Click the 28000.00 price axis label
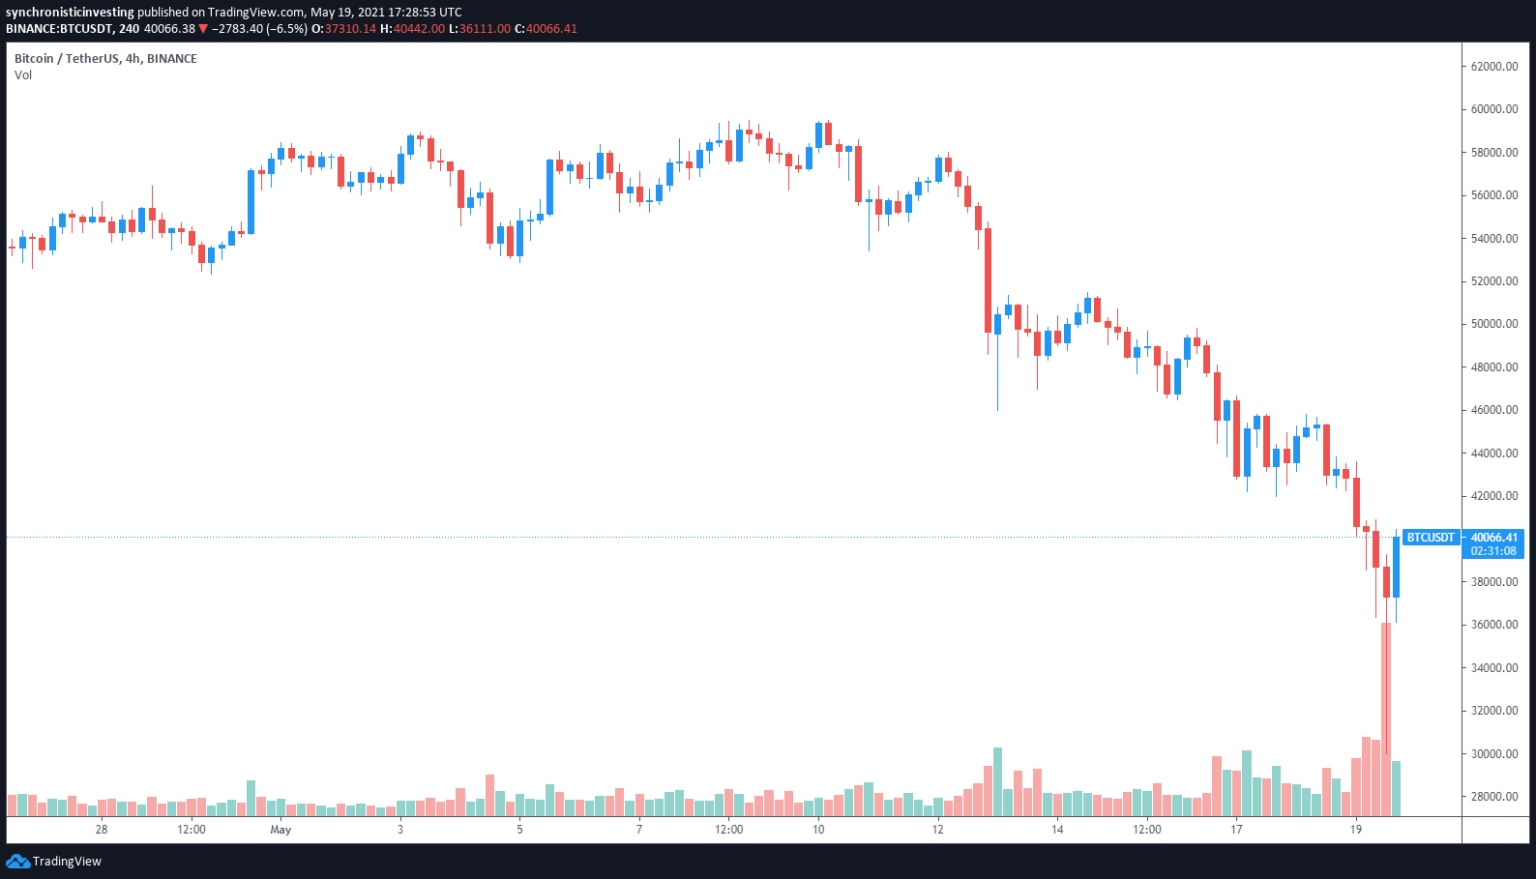The width and height of the screenshot is (1536, 879). click(1494, 797)
